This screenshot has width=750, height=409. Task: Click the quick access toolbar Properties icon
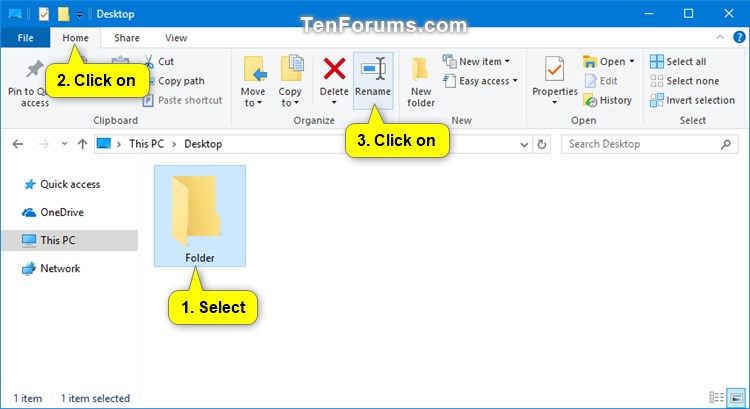[x=44, y=14]
